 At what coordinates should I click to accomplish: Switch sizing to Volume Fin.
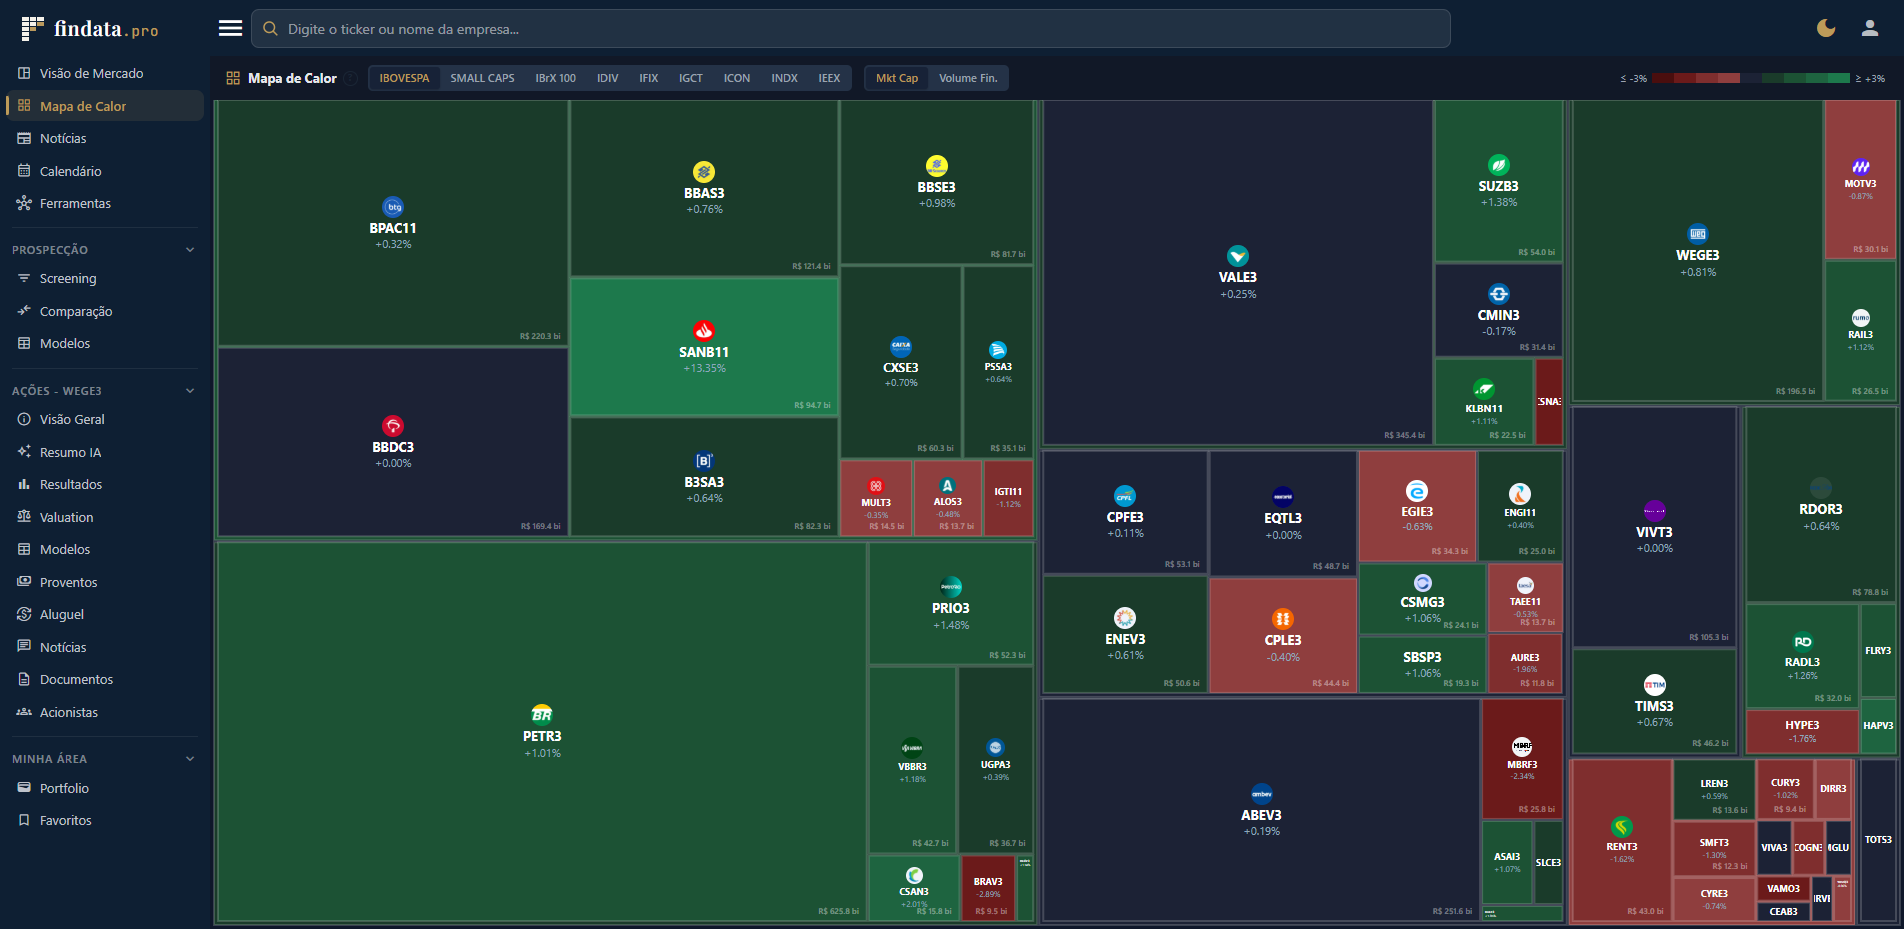968,78
